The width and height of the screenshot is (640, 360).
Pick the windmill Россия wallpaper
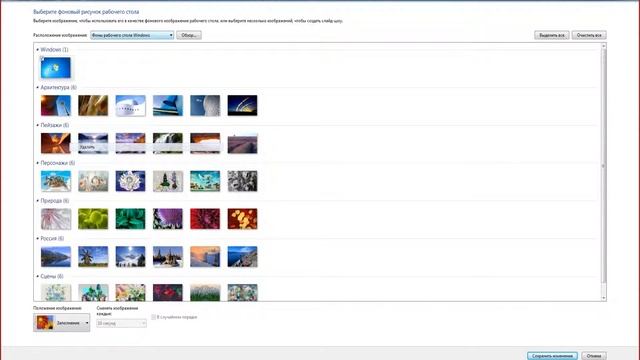[x=93, y=256]
